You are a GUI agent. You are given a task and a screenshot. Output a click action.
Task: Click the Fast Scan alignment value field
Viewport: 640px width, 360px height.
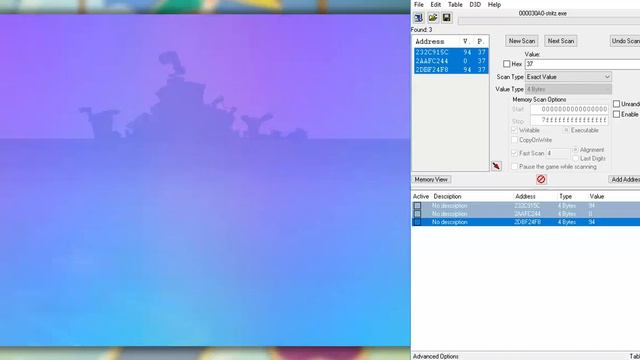click(x=558, y=153)
